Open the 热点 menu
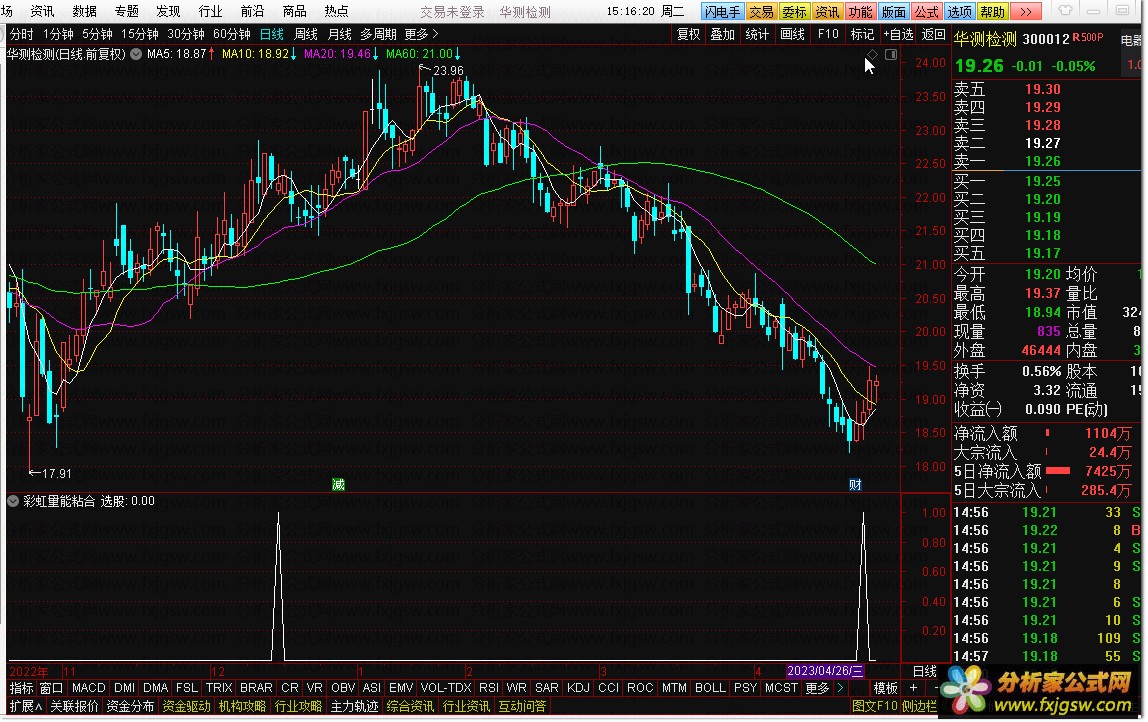The height and width of the screenshot is (722, 1148). pos(336,12)
